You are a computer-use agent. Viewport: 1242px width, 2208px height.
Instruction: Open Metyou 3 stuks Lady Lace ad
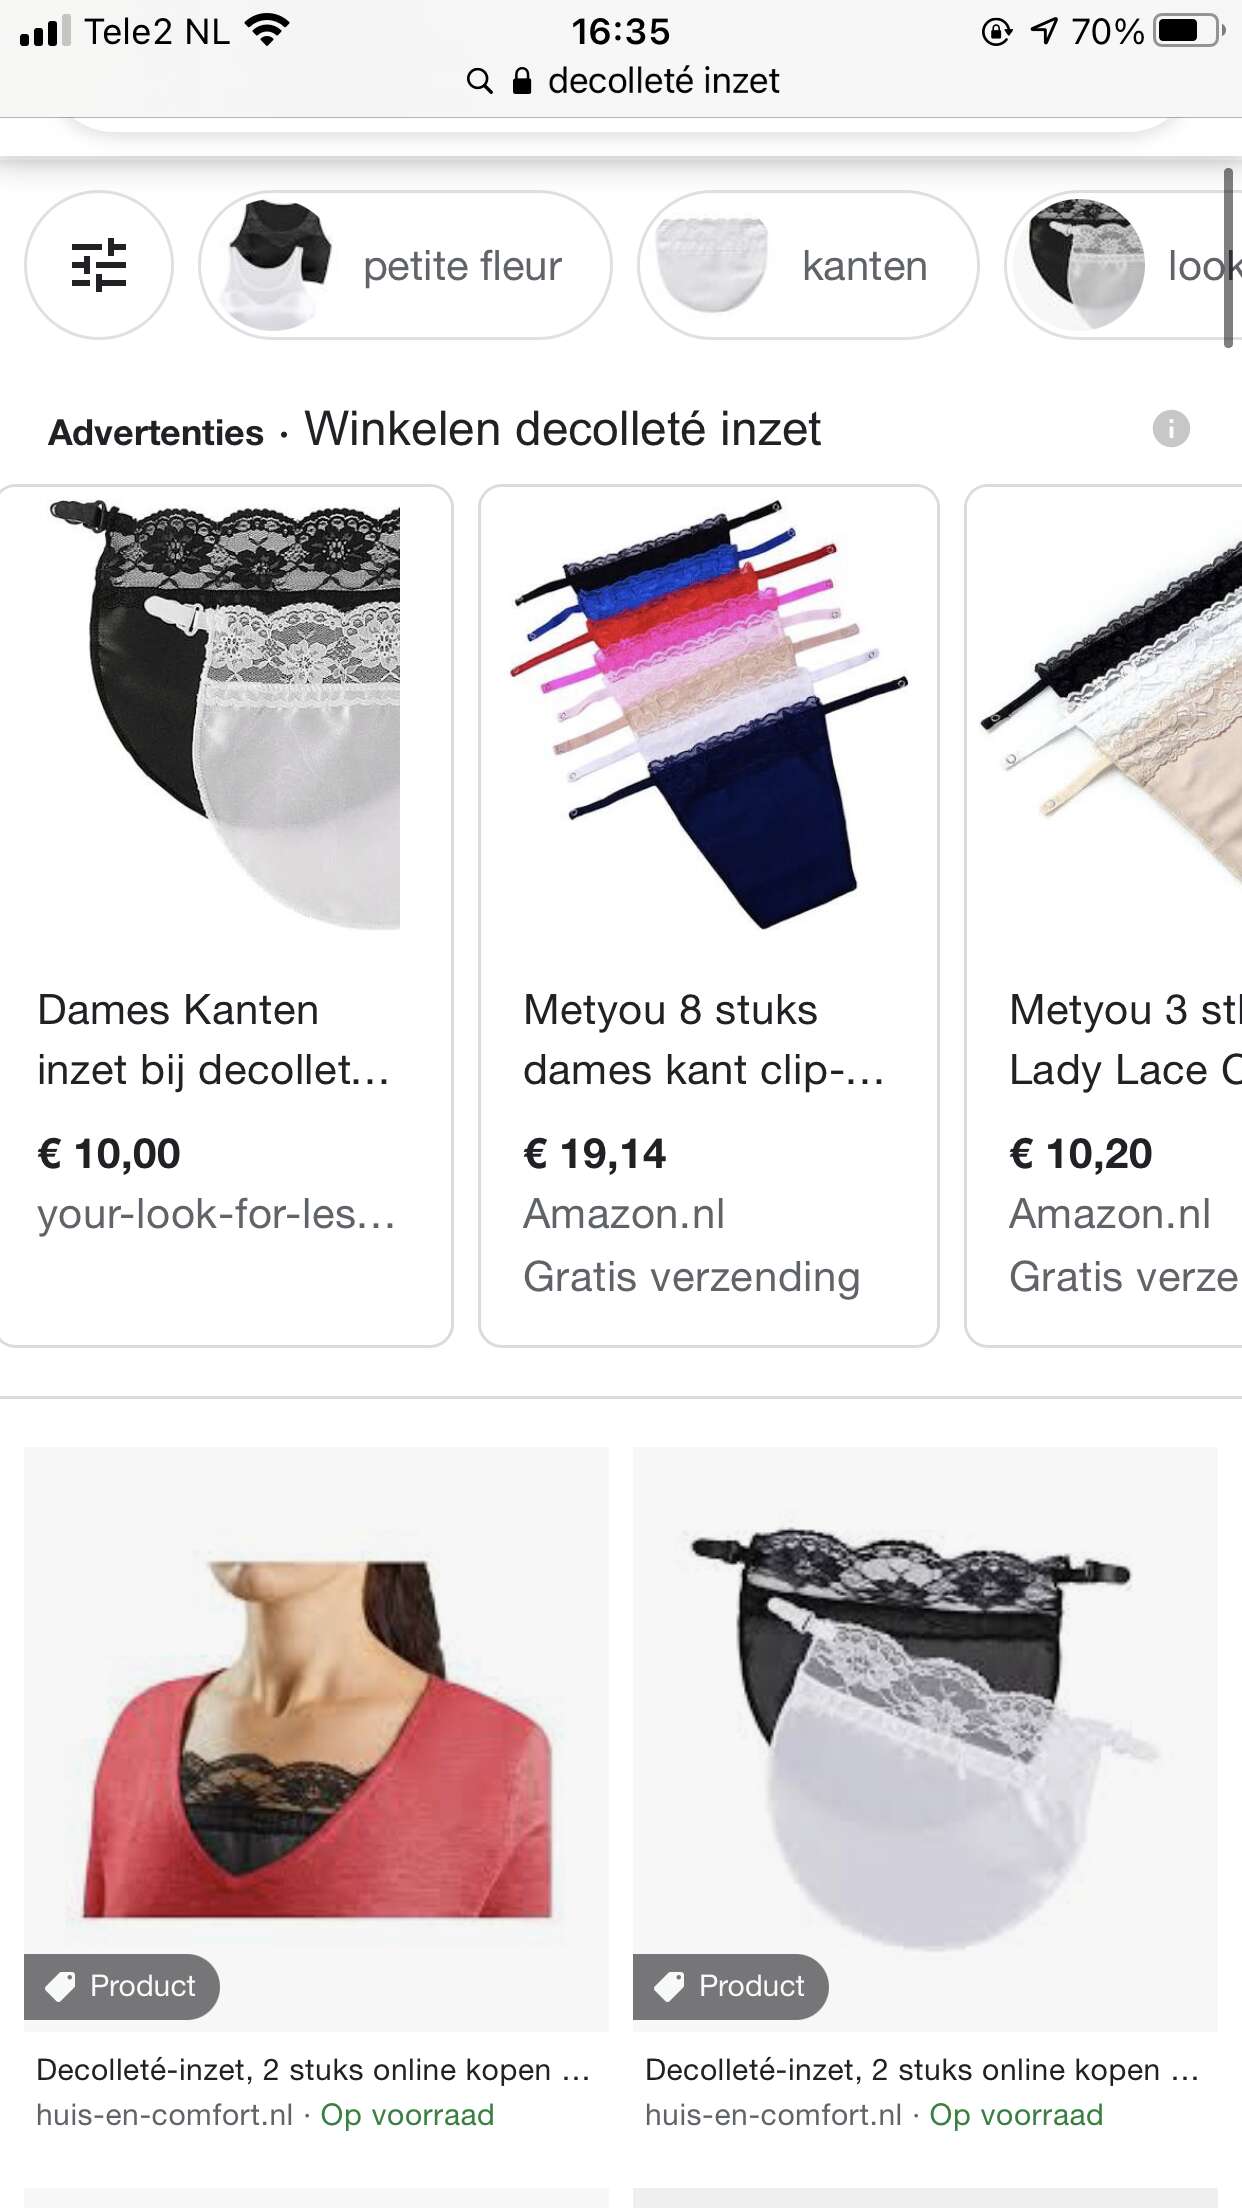point(1104,916)
